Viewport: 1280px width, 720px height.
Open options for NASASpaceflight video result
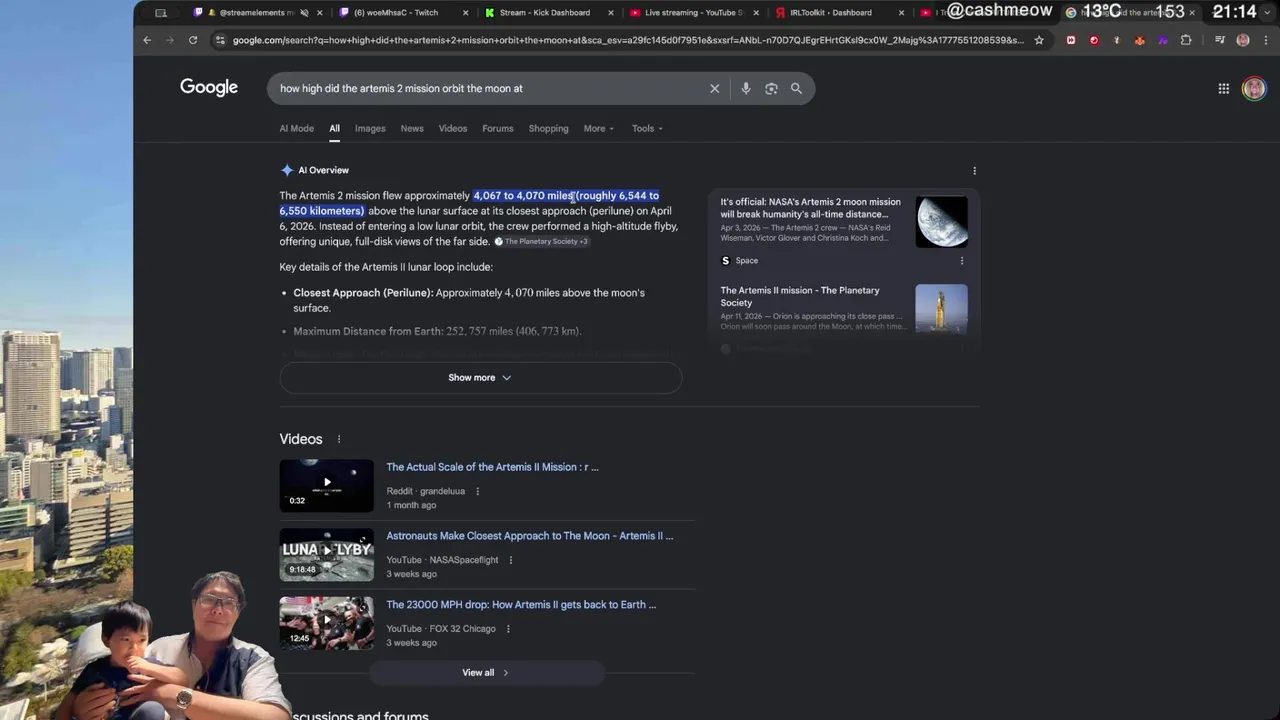510,560
